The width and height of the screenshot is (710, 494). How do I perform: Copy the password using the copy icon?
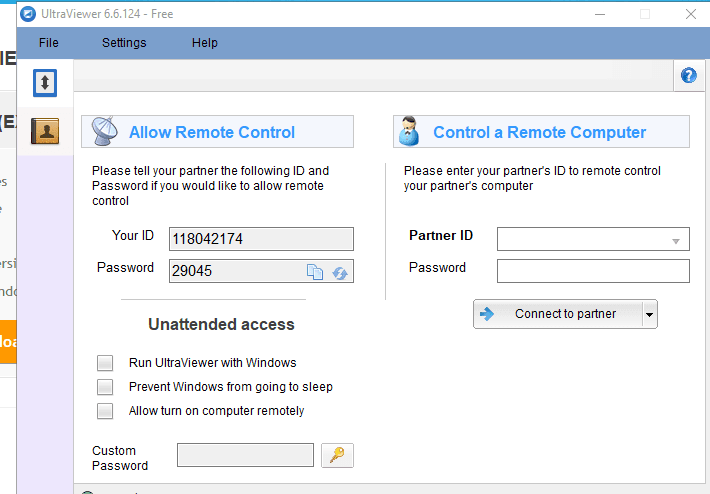tap(315, 272)
